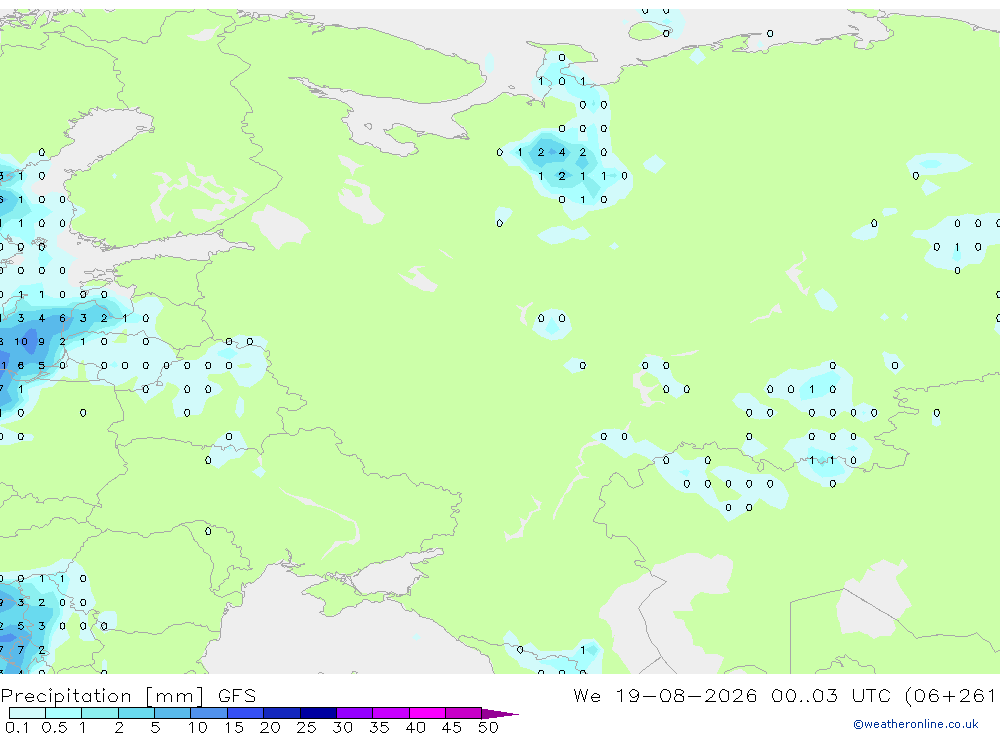Click the 25–30 mm dark navy legend swatch
This screenshot has height=733, width=1000.
(x=318, y=713)
